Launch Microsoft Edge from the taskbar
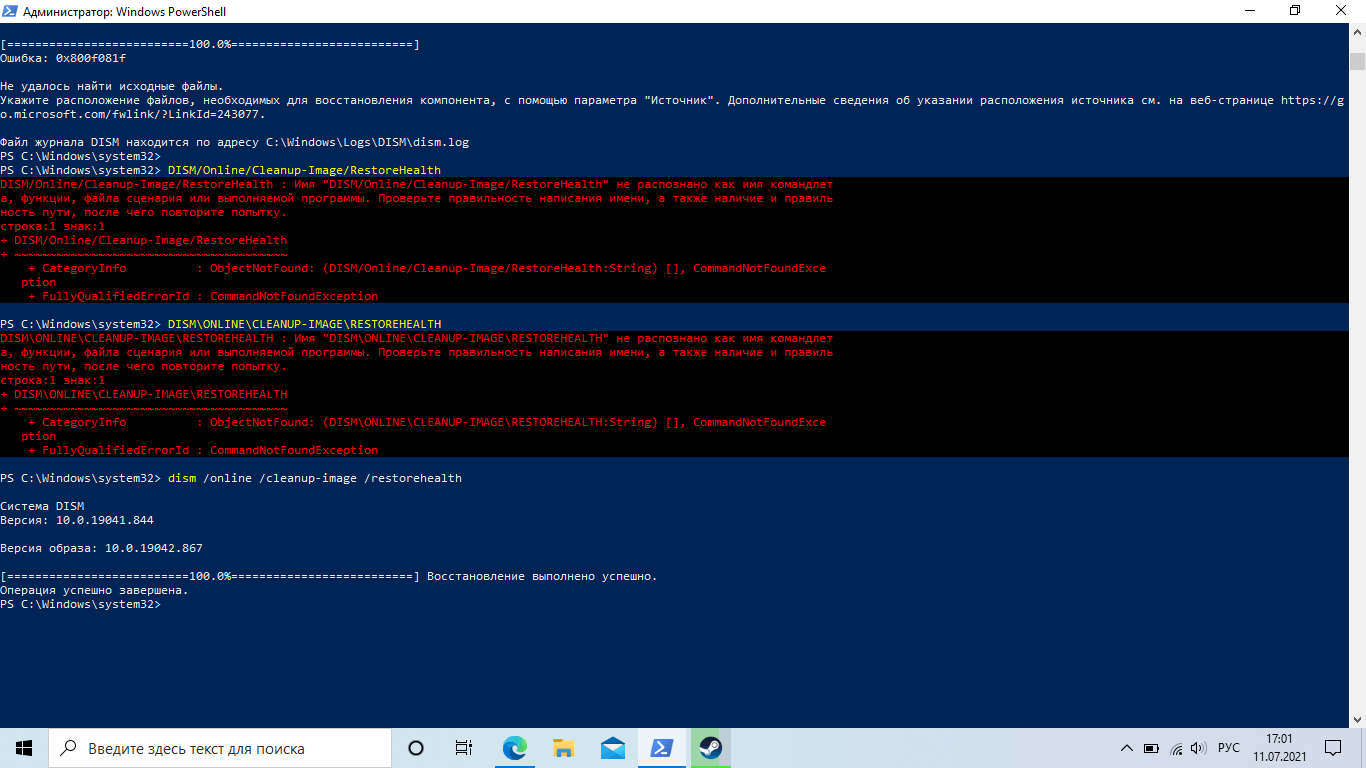 click(x=515, y=748)
